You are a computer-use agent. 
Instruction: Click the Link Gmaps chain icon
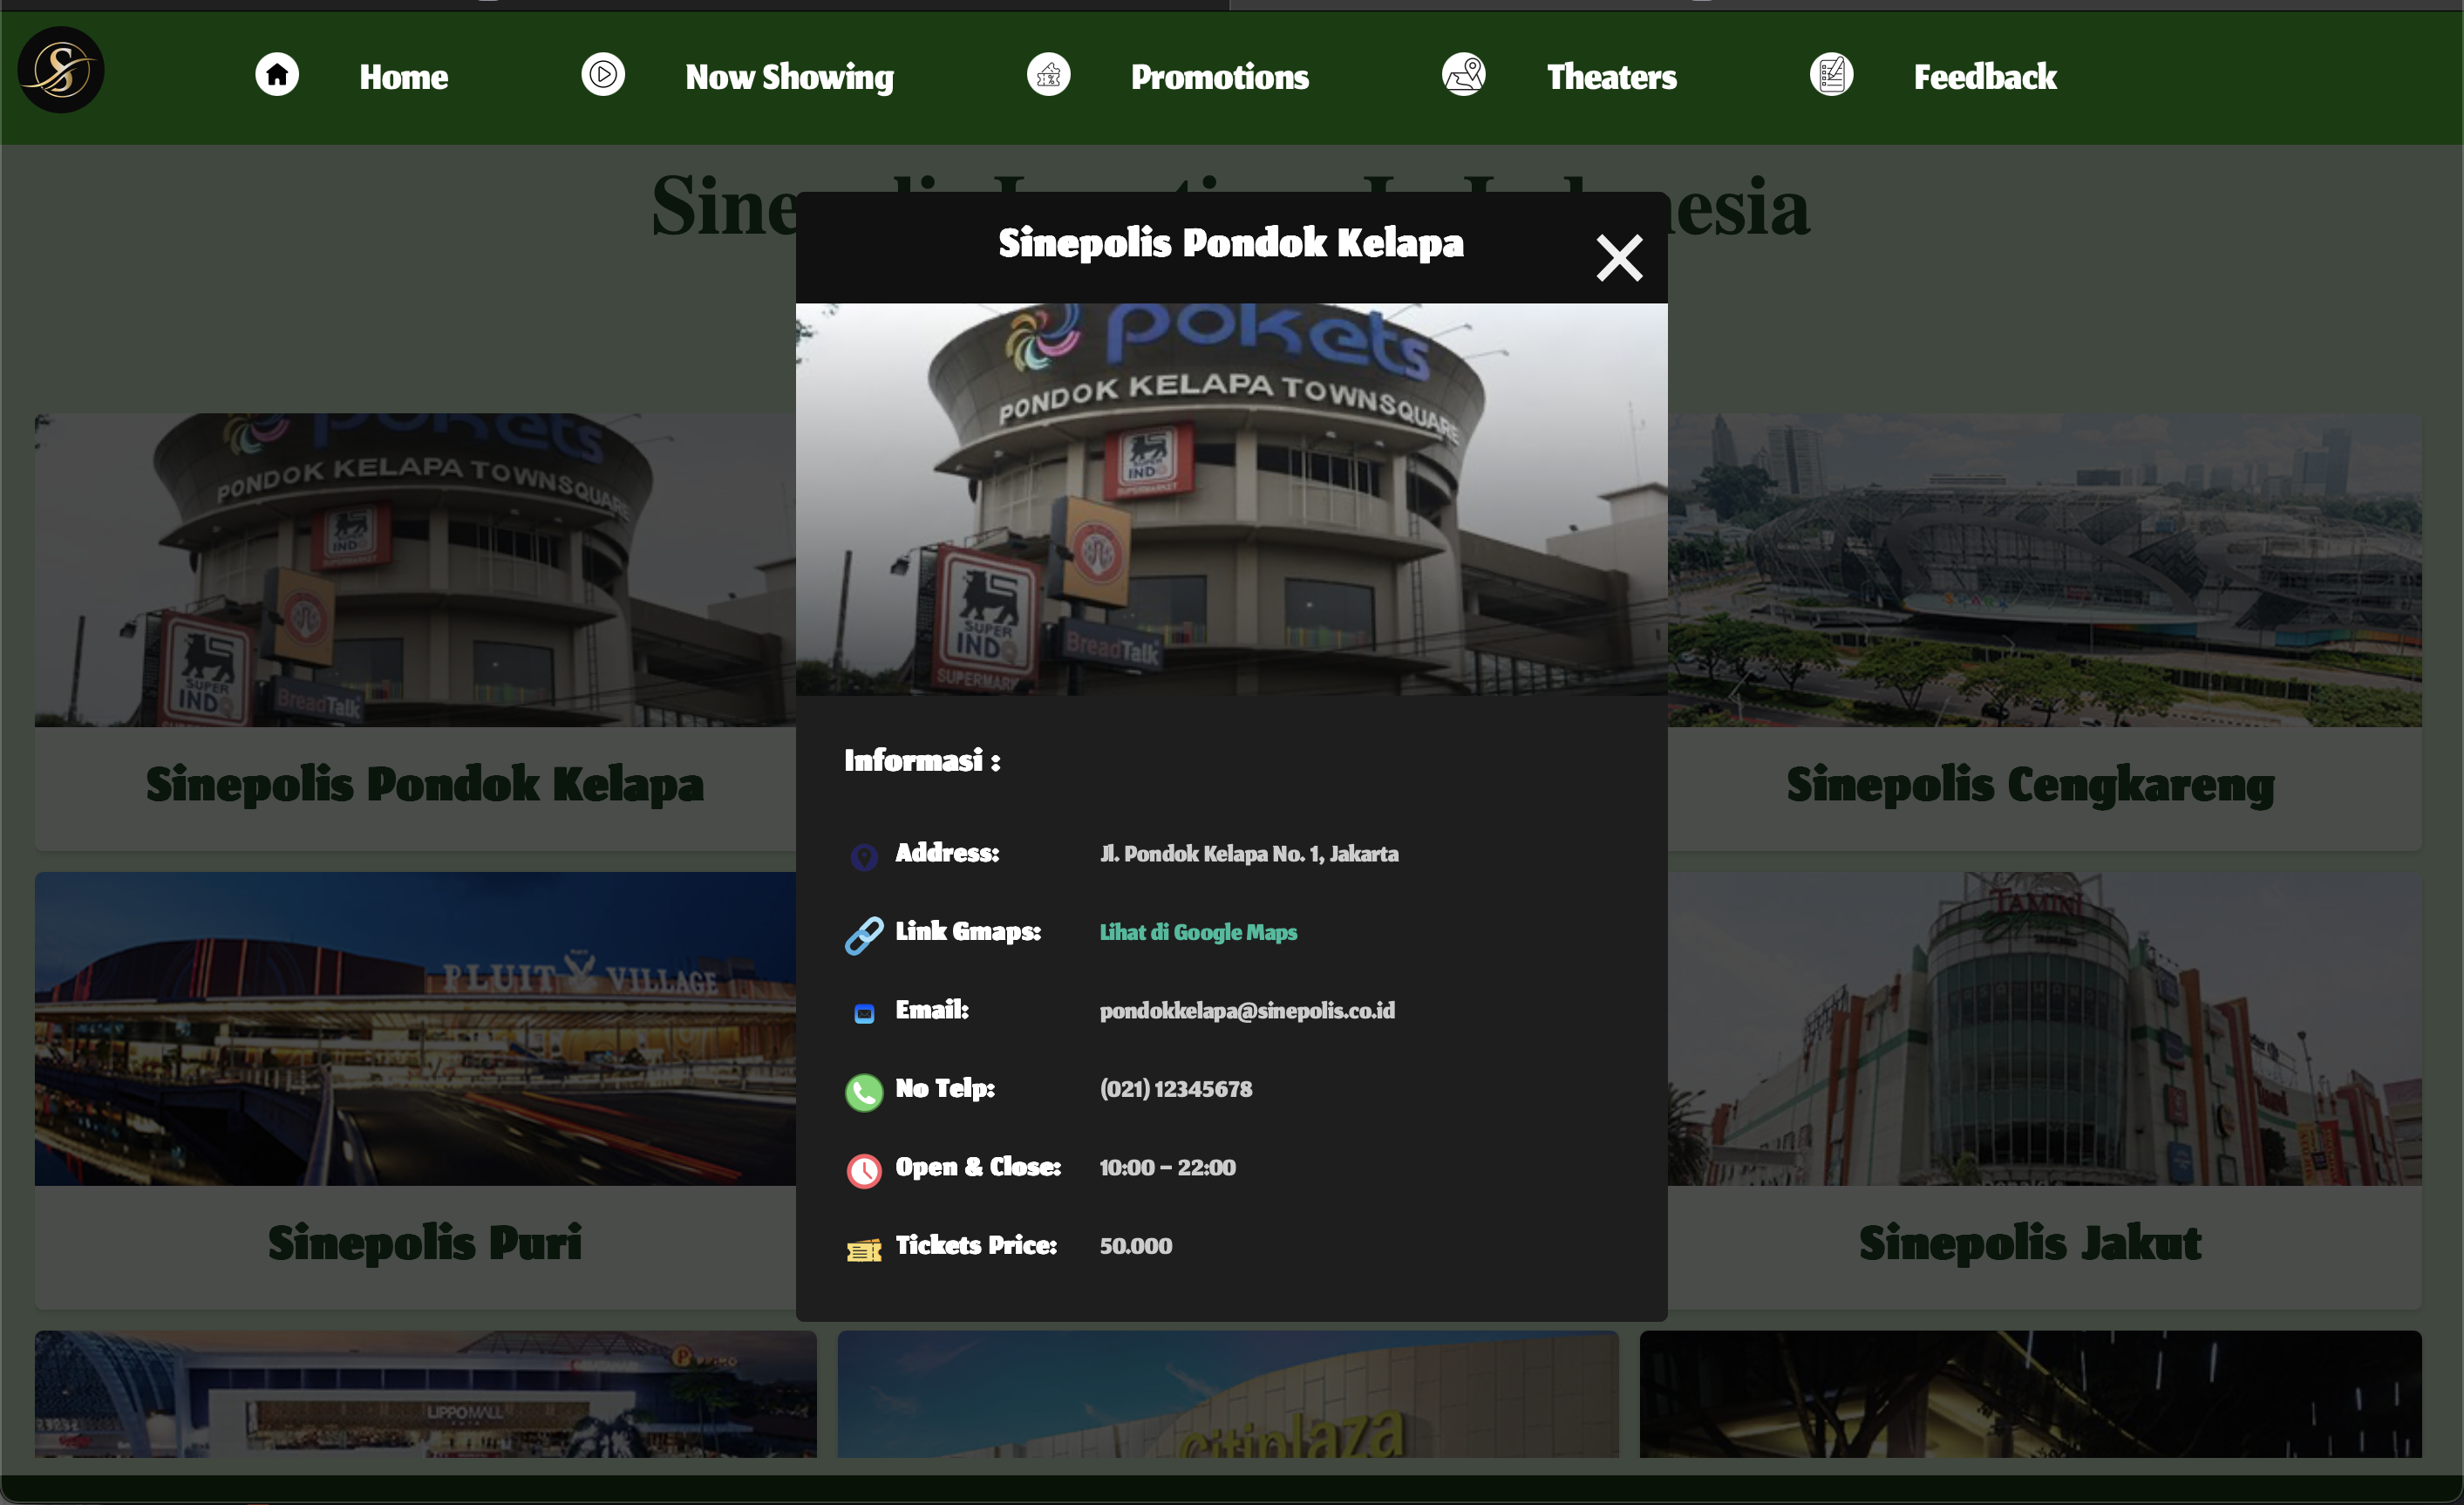(864, 935)
